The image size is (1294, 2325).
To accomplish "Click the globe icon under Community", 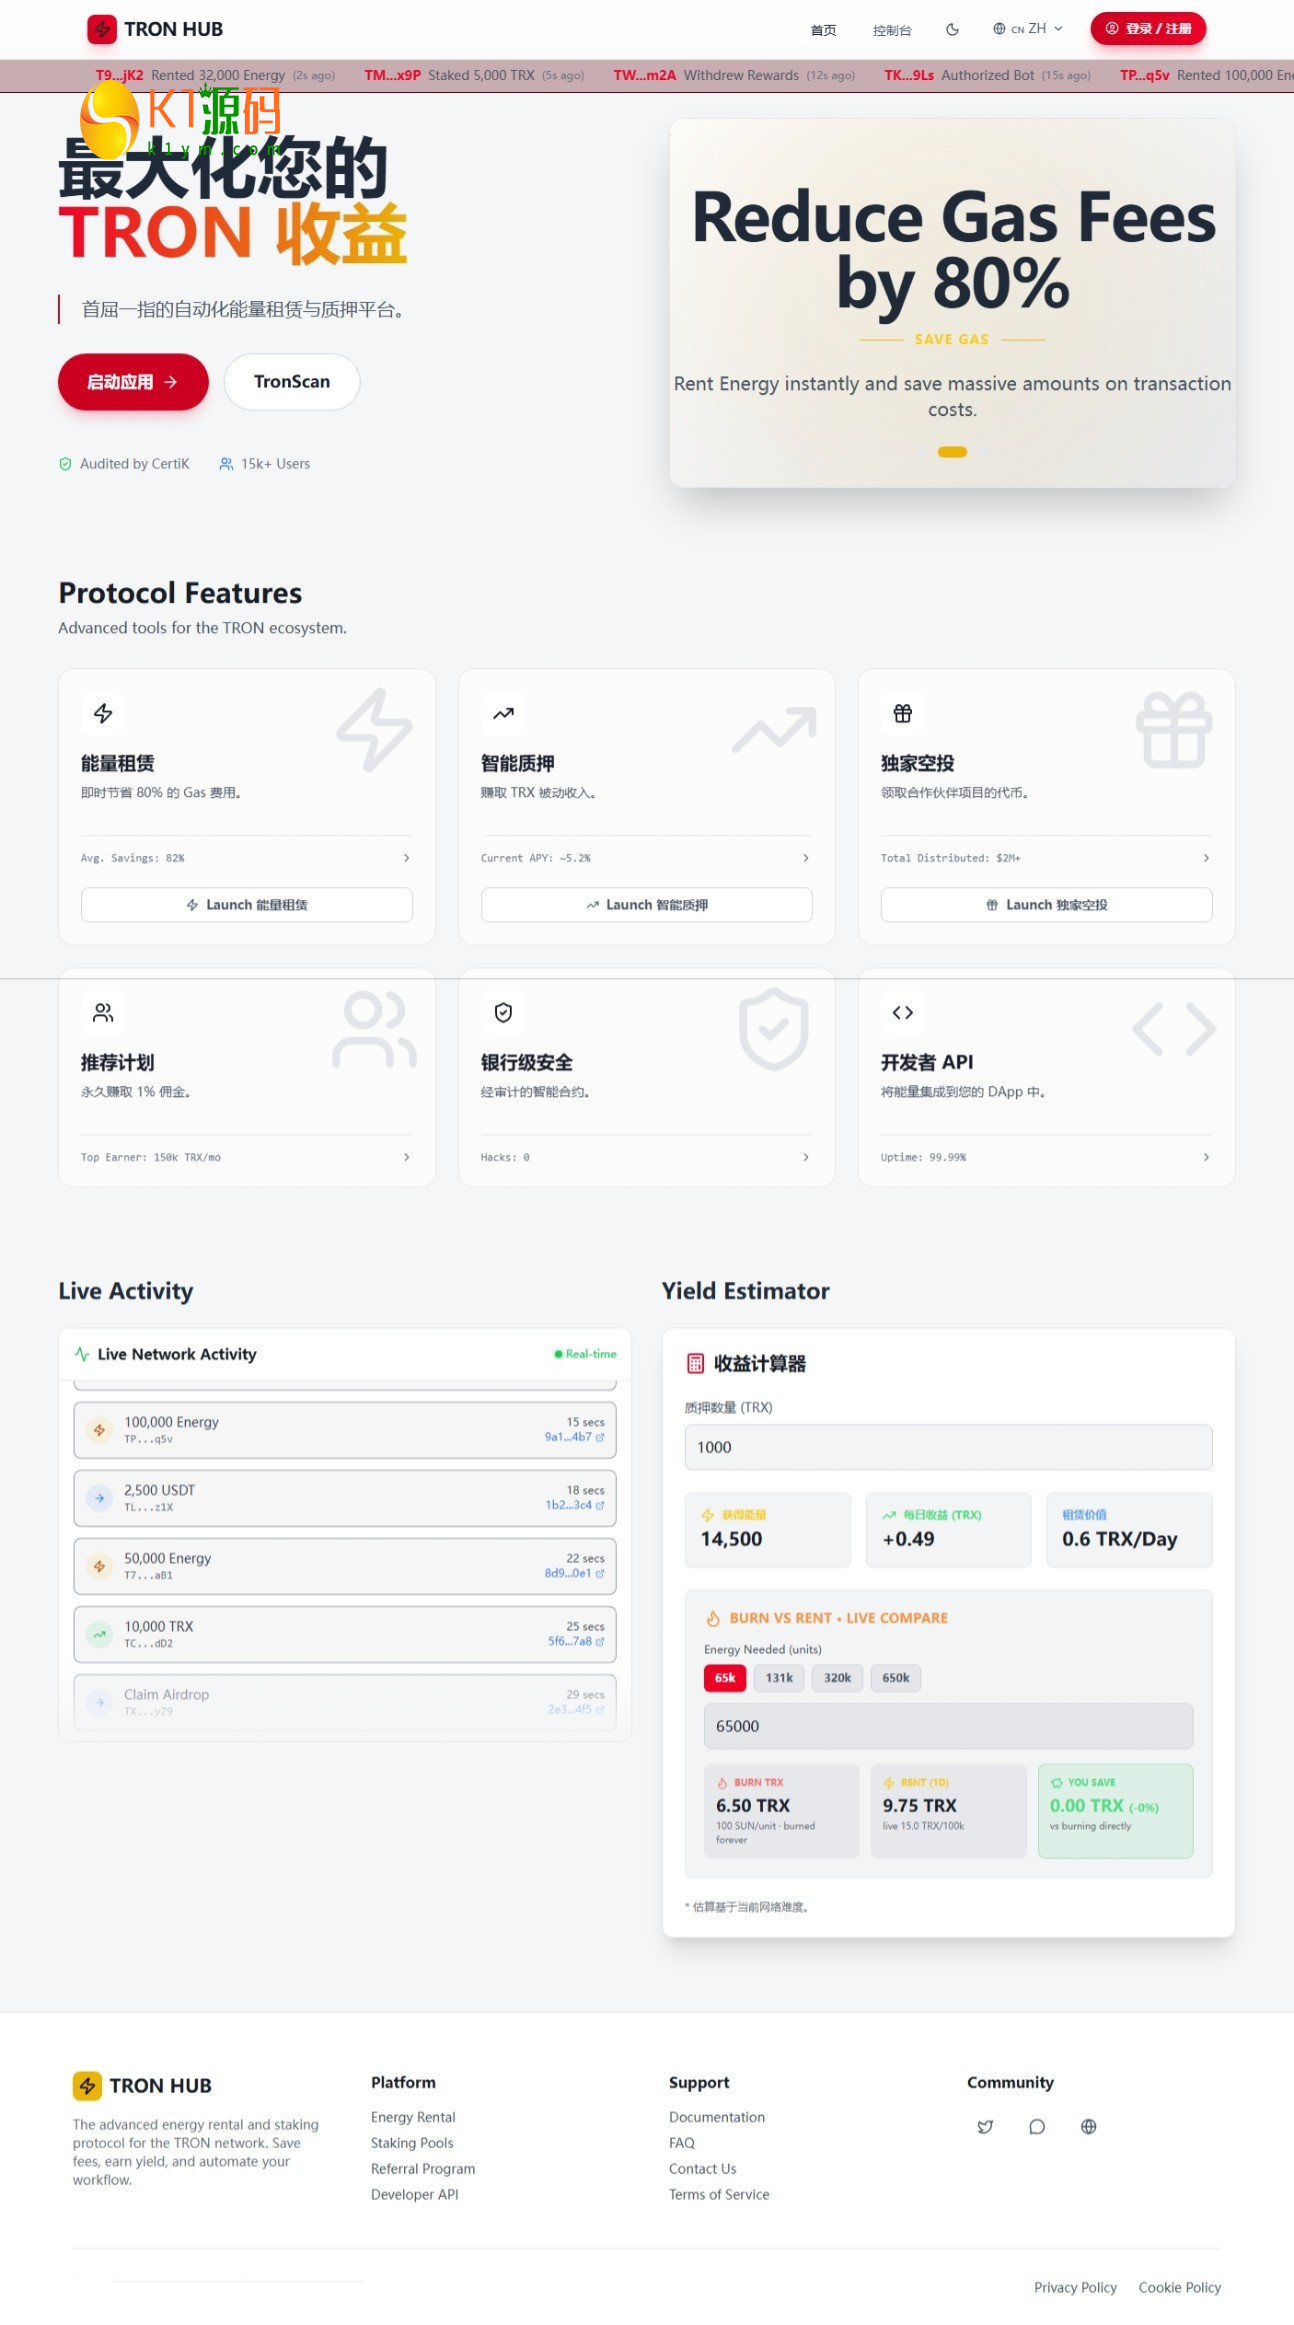I will pyautogui.click(x=1089, y=2126).
